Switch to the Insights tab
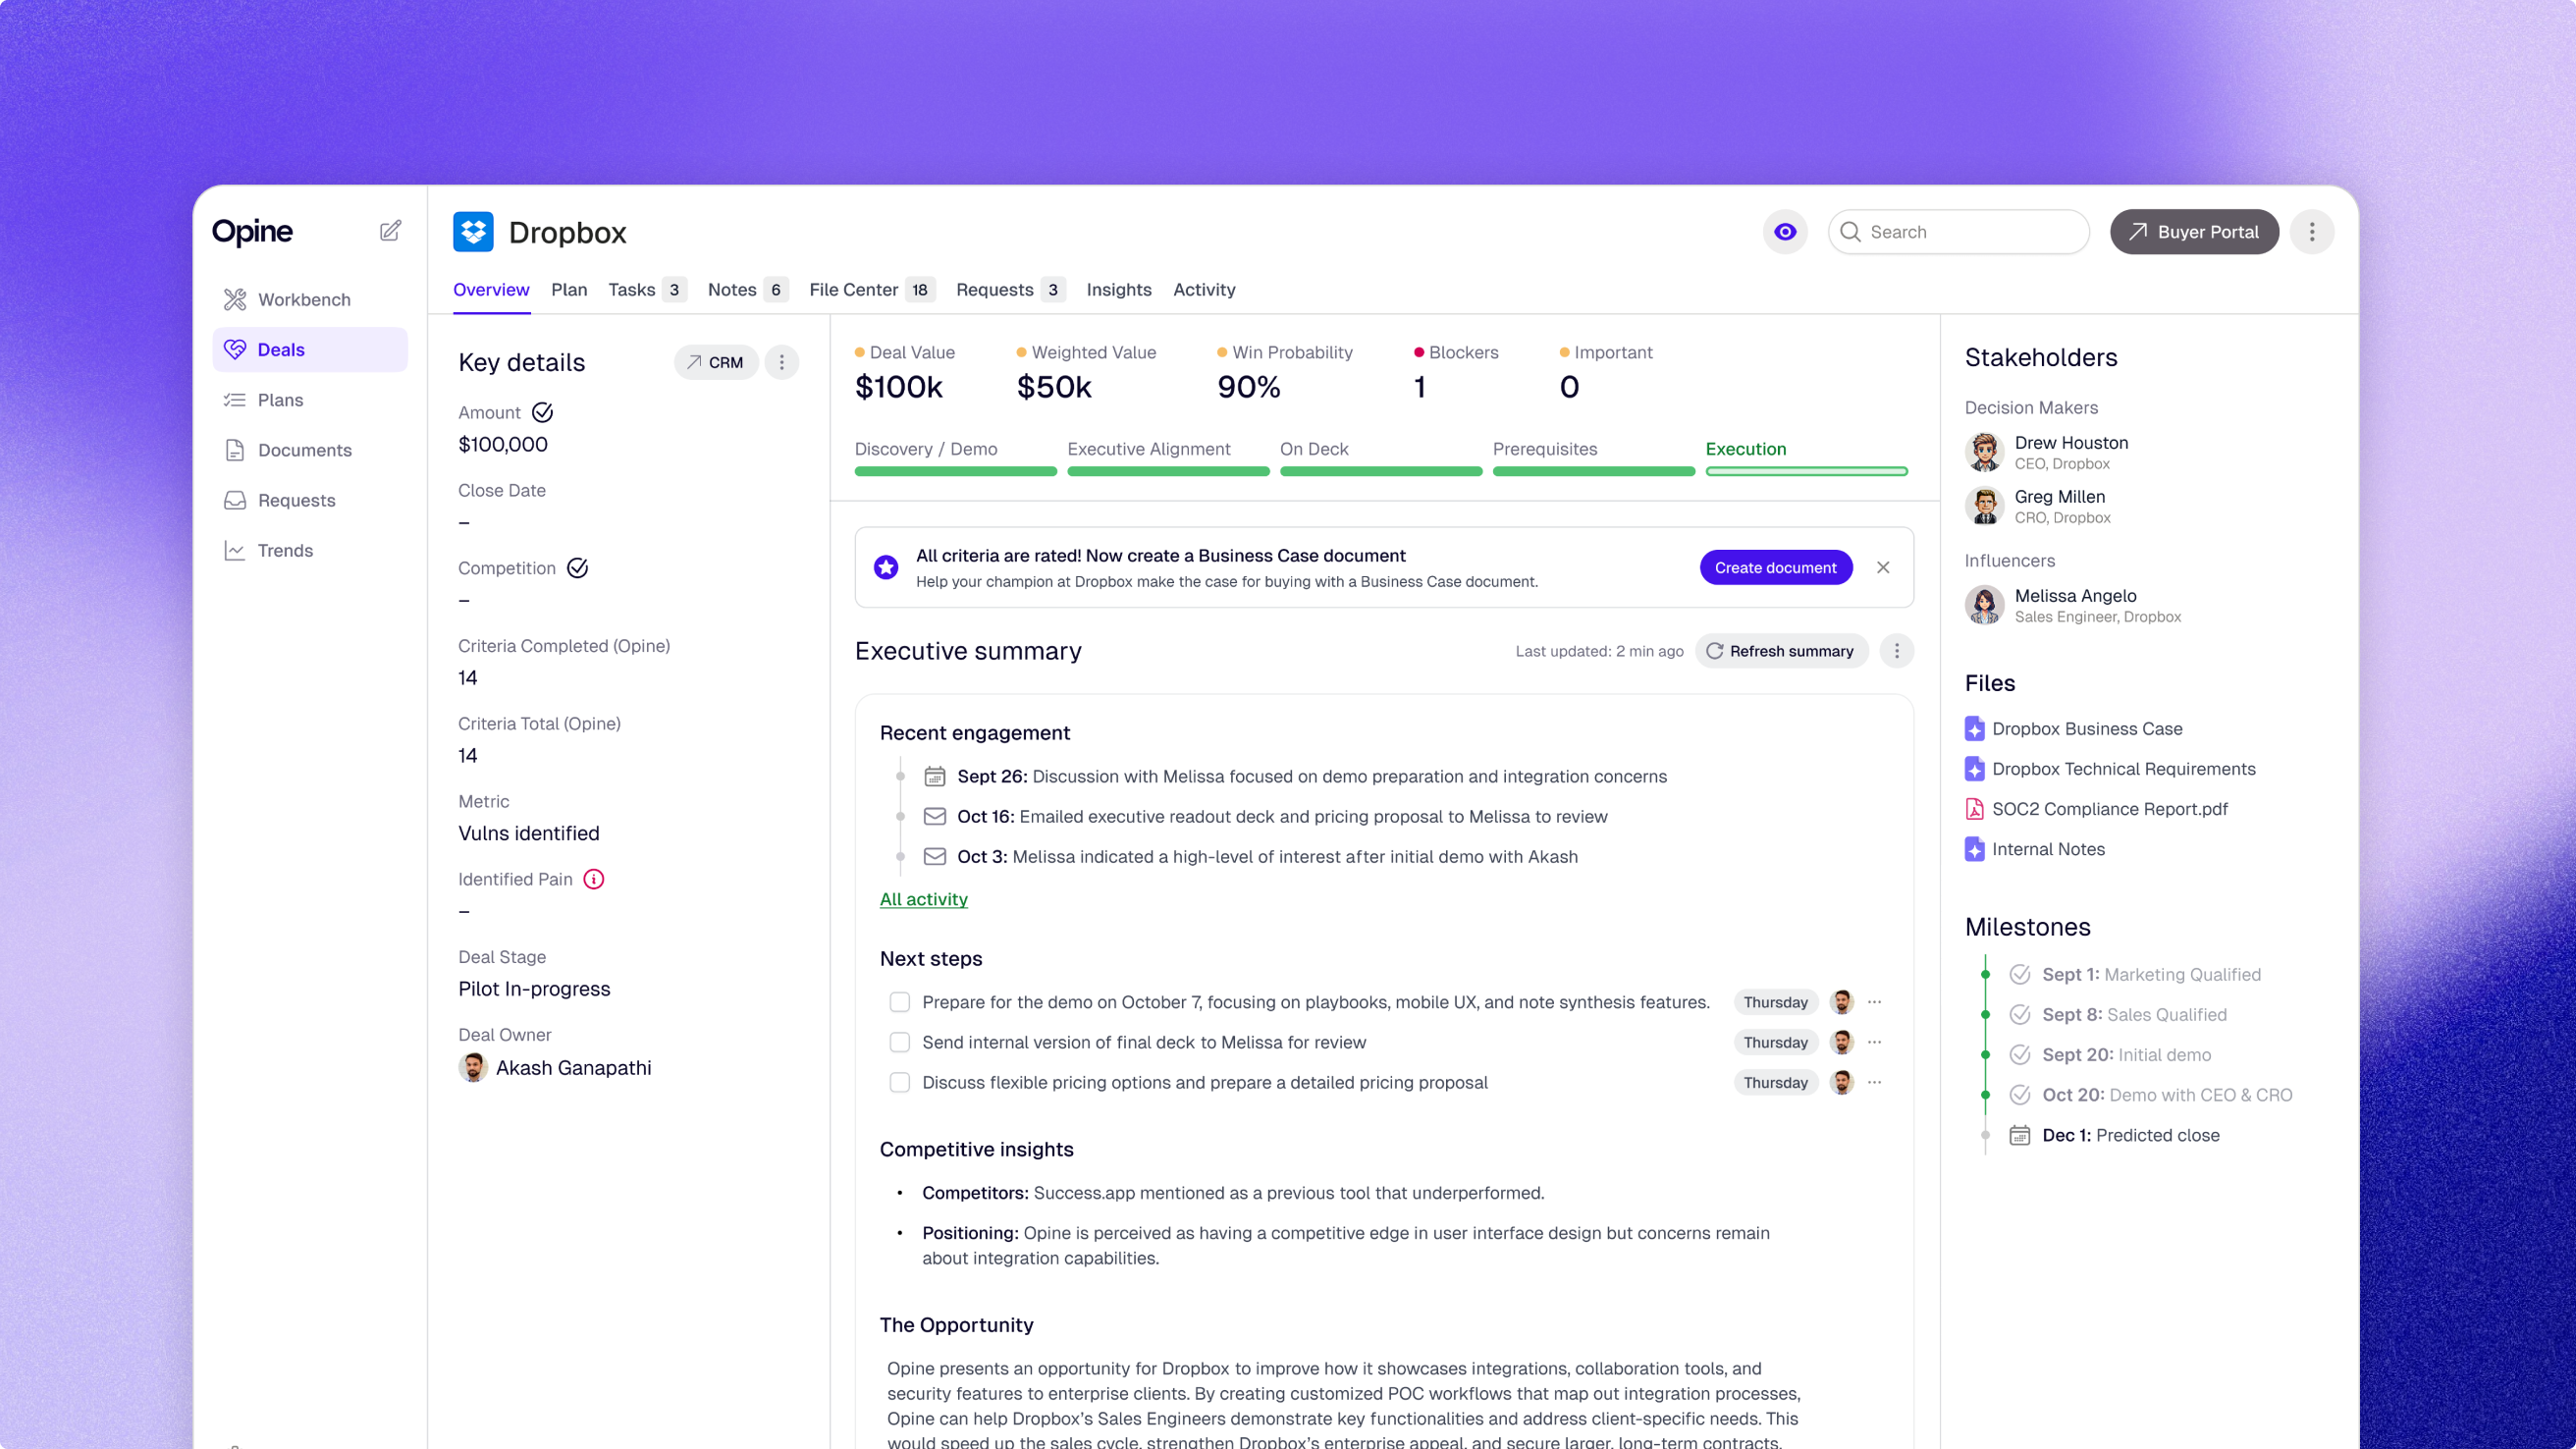Screen dimensions: 2576x1449 [x=1118, y=290]
